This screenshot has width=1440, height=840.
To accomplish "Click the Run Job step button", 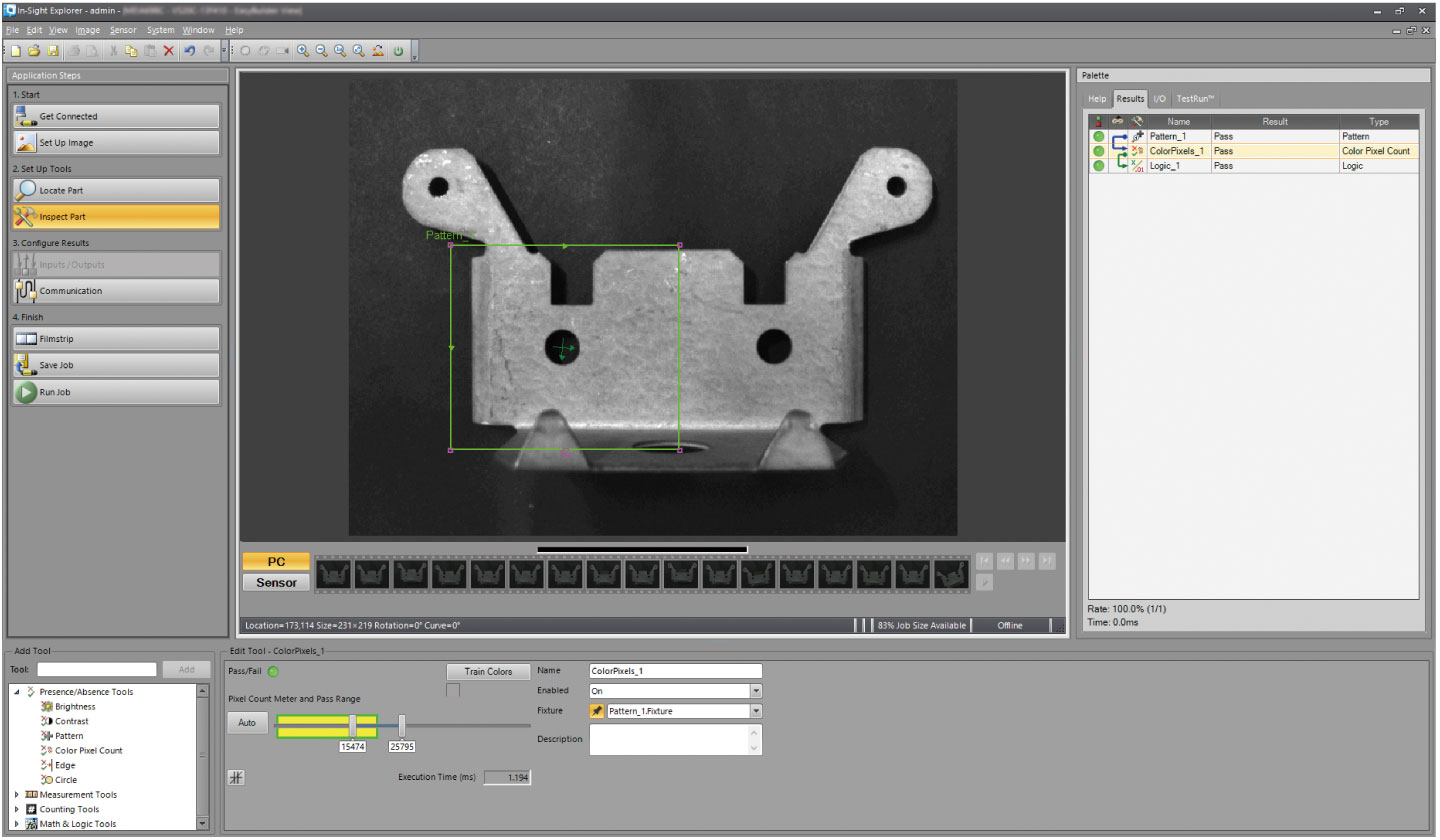I will pyautogui.click(x=116, y=392).
